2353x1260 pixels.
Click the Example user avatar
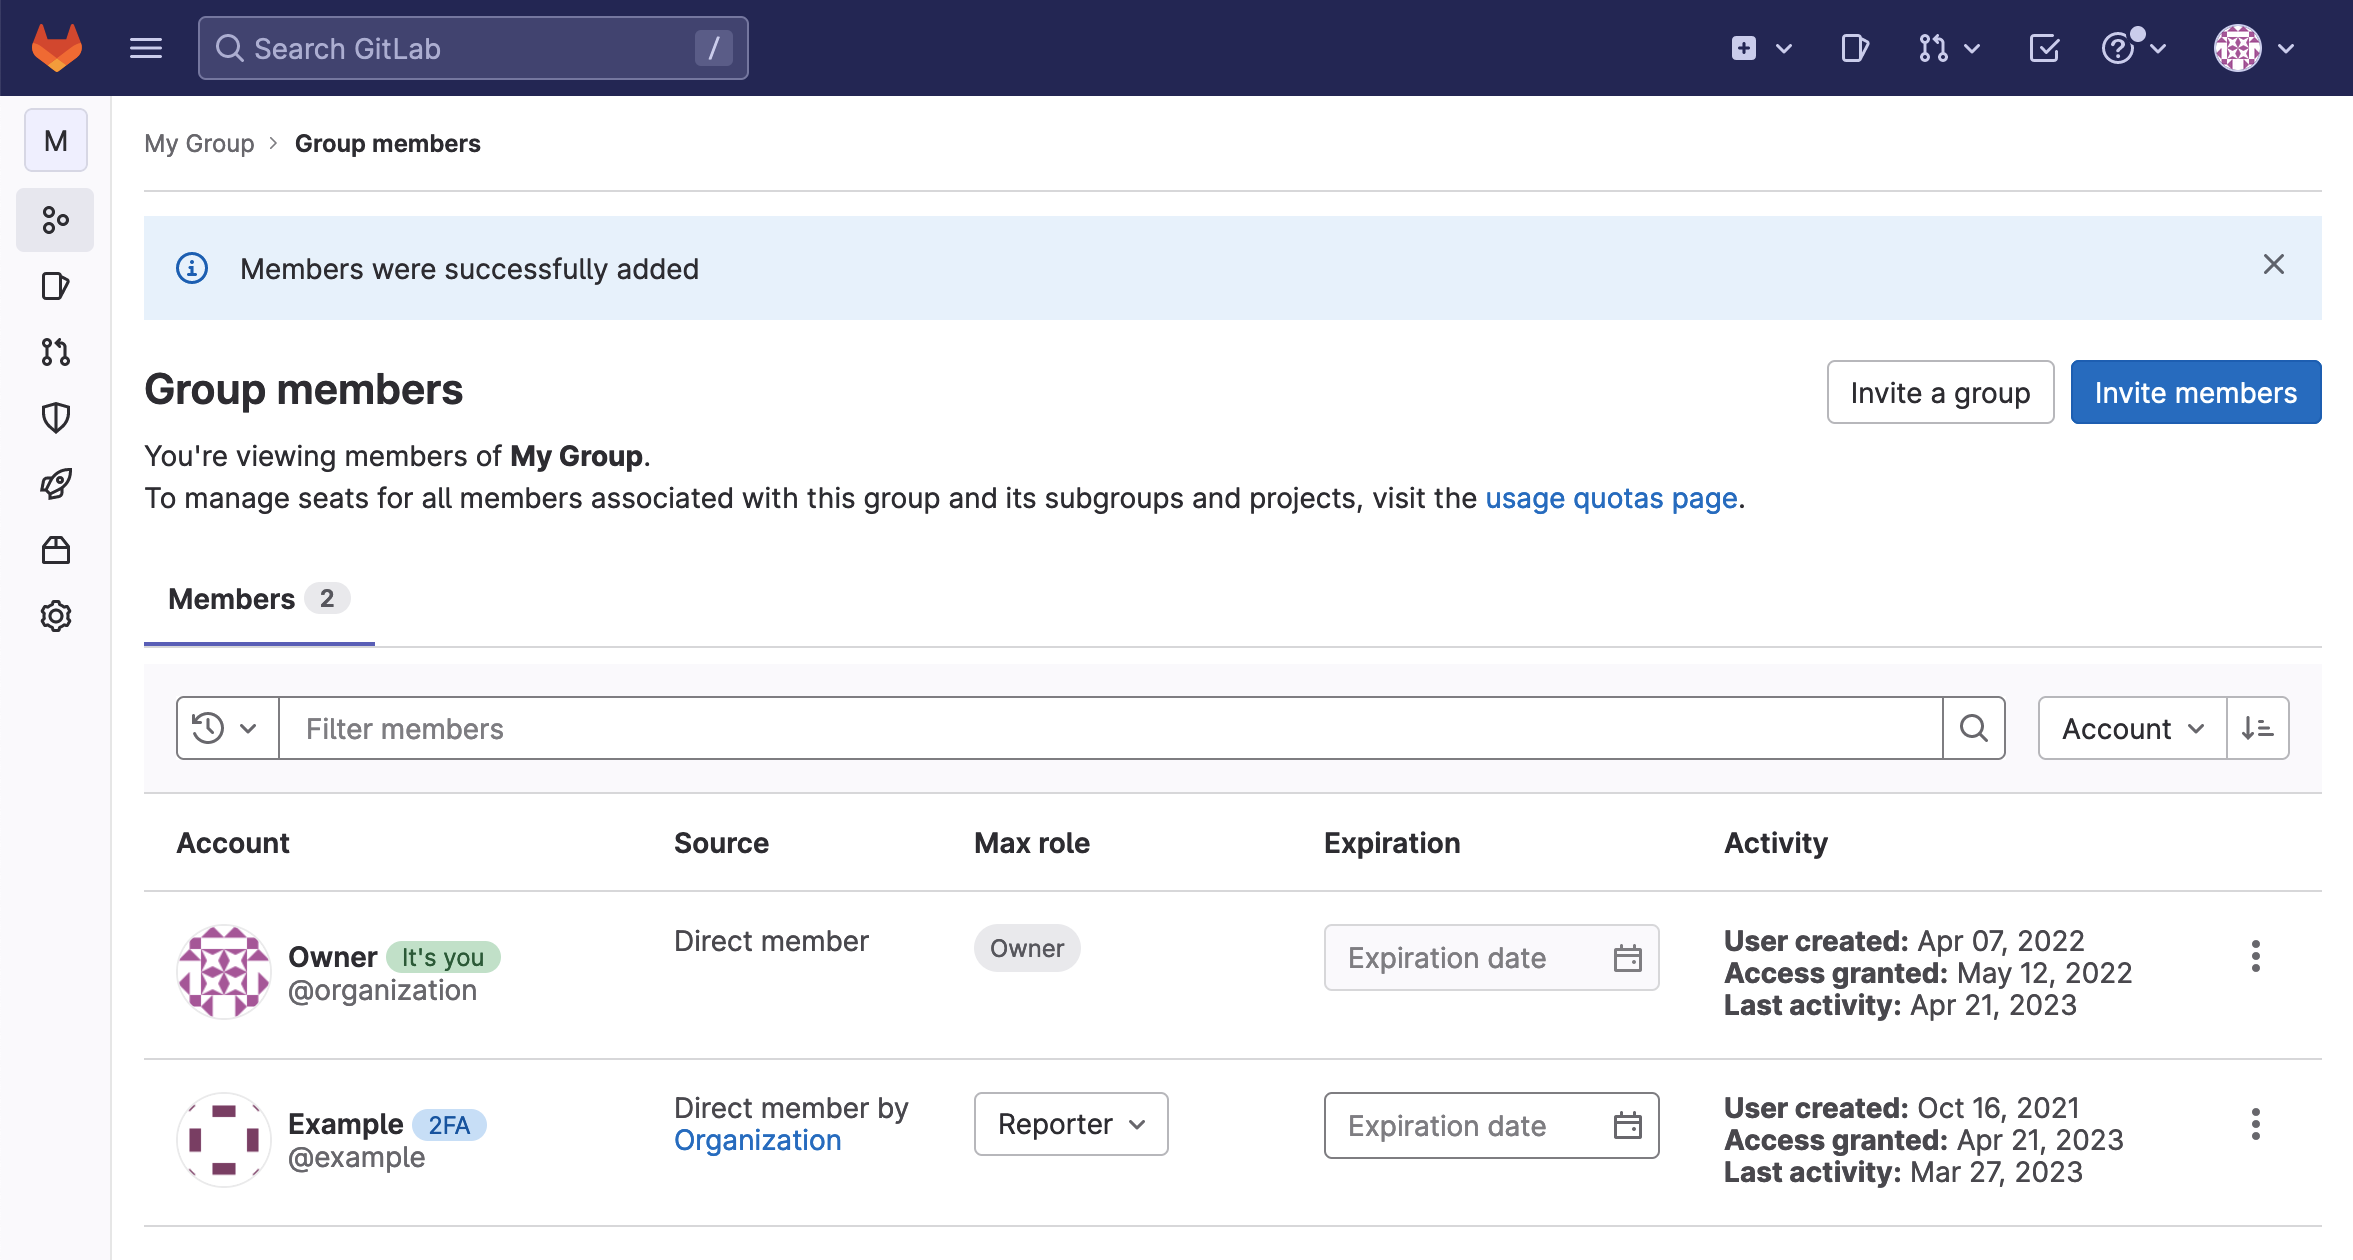point(224,1140)
